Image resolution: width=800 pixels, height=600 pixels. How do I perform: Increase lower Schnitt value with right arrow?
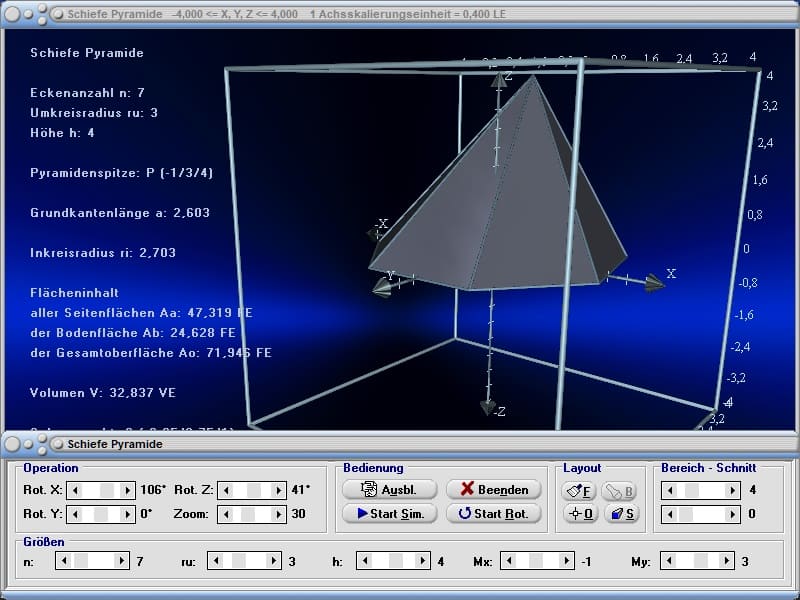733,514
